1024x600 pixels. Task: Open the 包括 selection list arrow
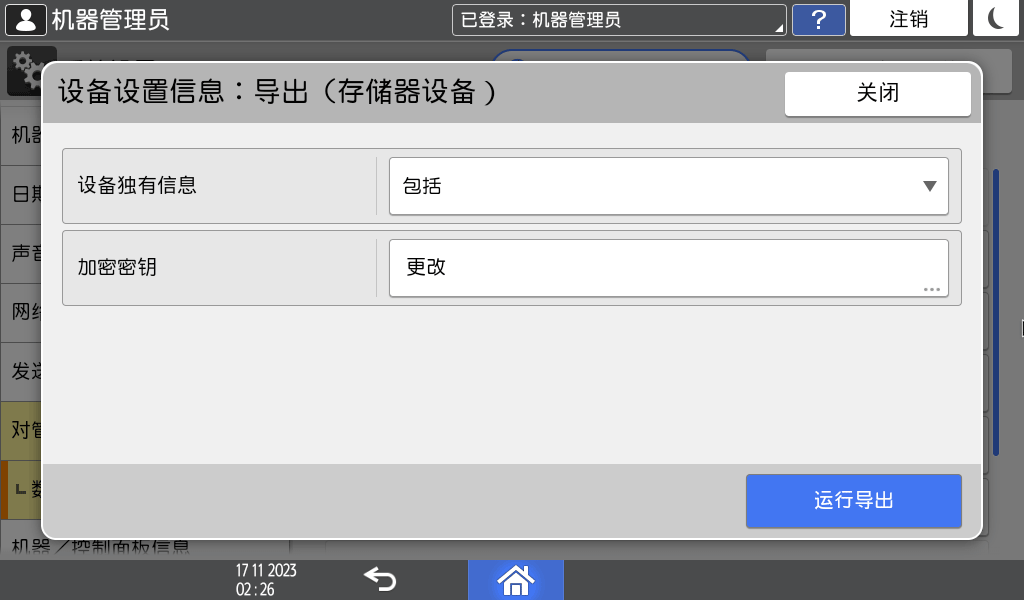(x=931, y=186)
